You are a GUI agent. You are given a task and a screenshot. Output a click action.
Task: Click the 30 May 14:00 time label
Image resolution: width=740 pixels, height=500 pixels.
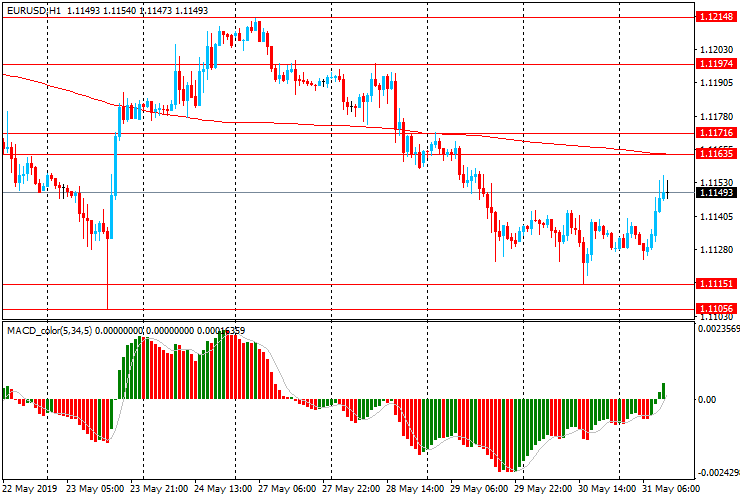[607, 489]
